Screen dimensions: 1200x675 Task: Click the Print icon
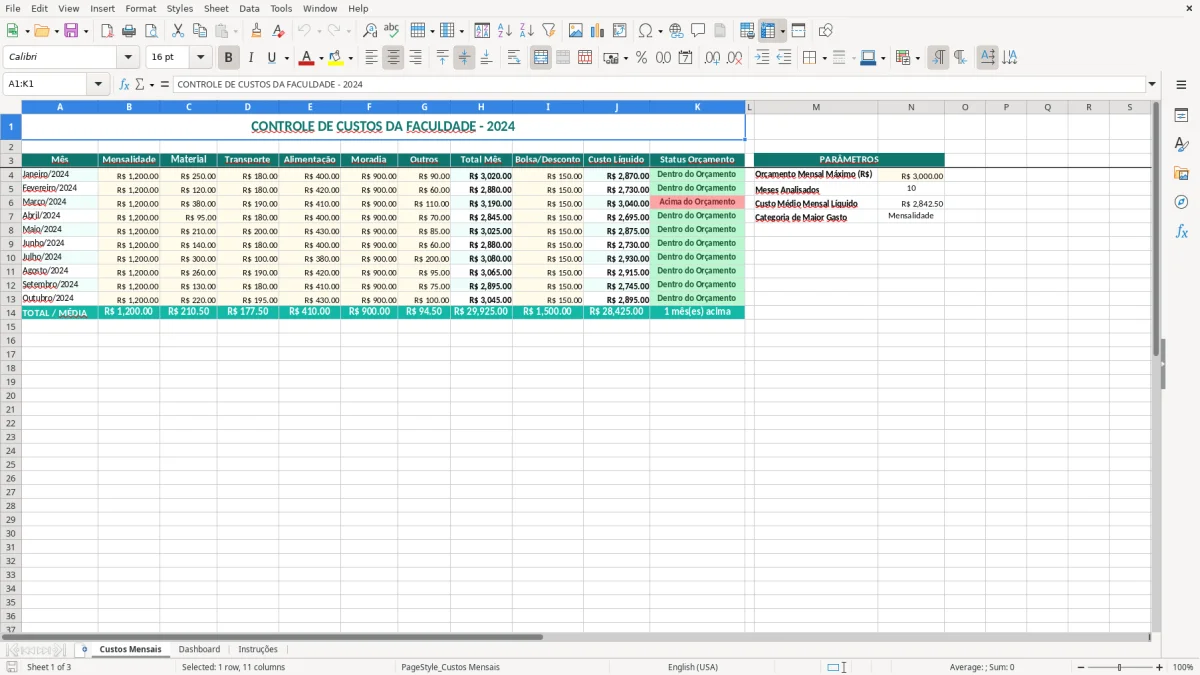(x=129, y=31)
